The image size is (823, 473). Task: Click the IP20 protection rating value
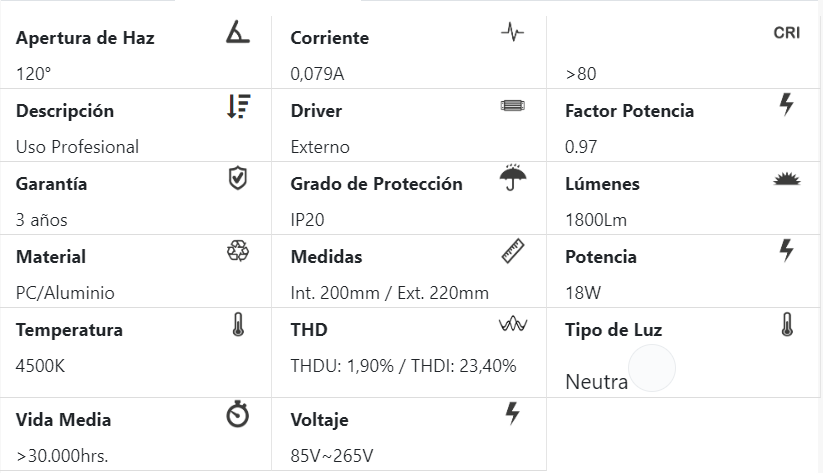pos(307,220)
